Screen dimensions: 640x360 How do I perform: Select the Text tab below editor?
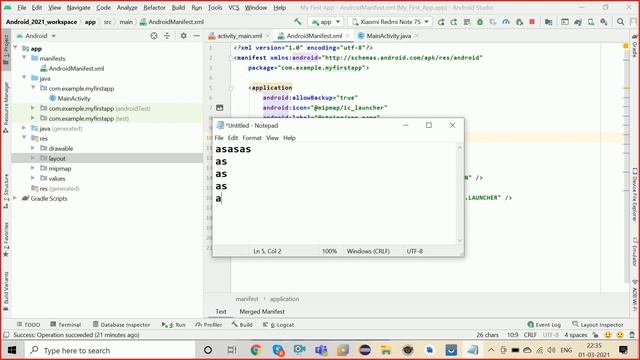221,311
